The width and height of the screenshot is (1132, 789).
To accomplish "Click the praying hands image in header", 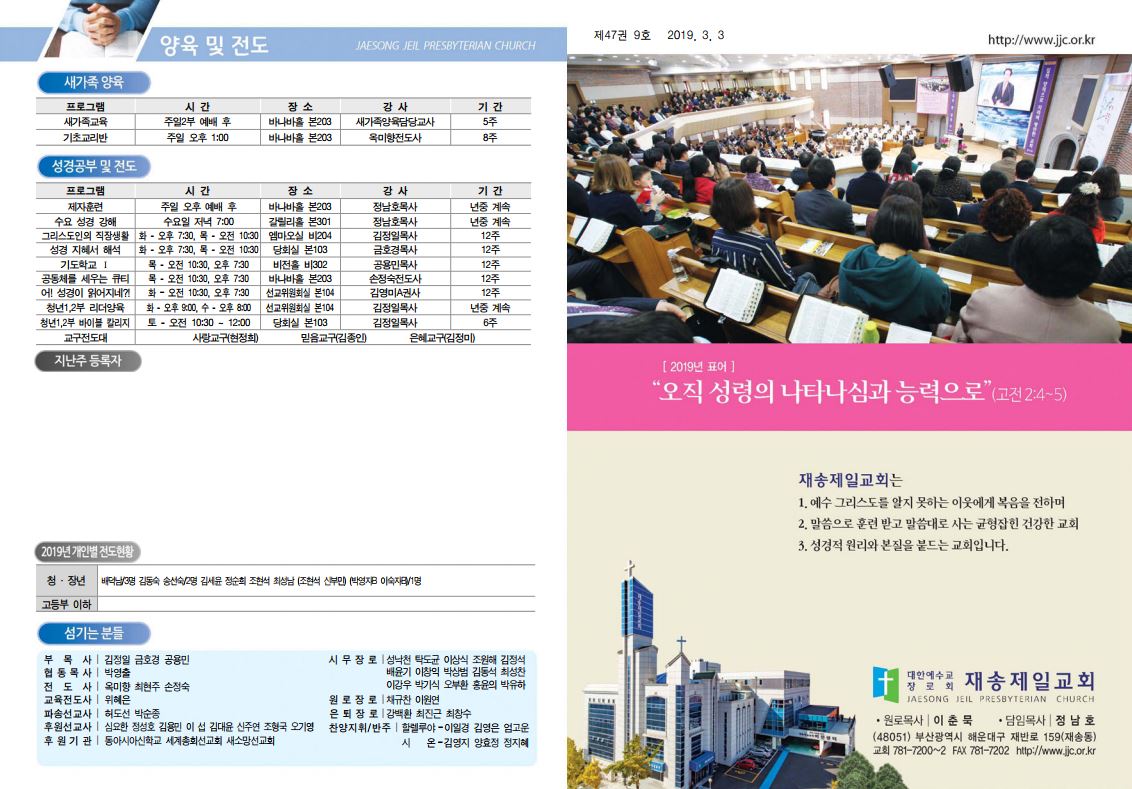I will coord(92,27).
